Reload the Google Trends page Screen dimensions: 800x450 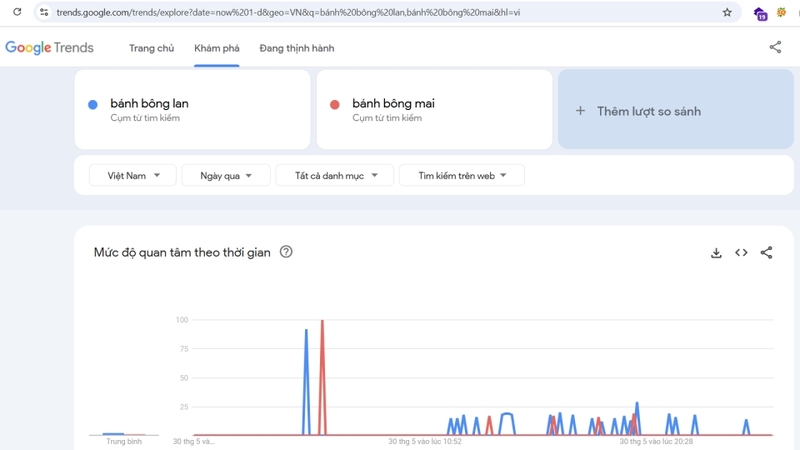pos(17,12)
